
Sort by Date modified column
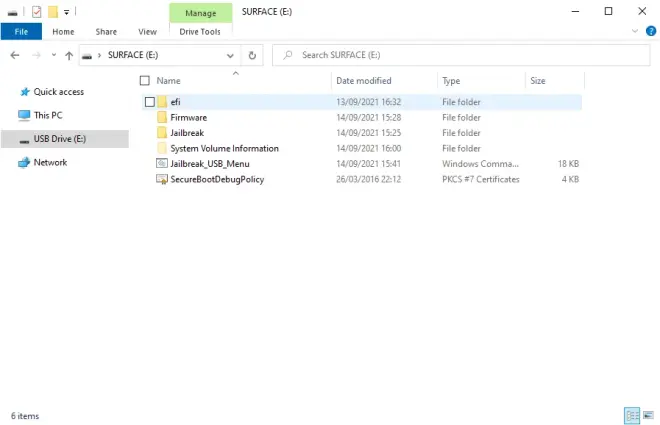pyautogui.click(x=364, y=80)
